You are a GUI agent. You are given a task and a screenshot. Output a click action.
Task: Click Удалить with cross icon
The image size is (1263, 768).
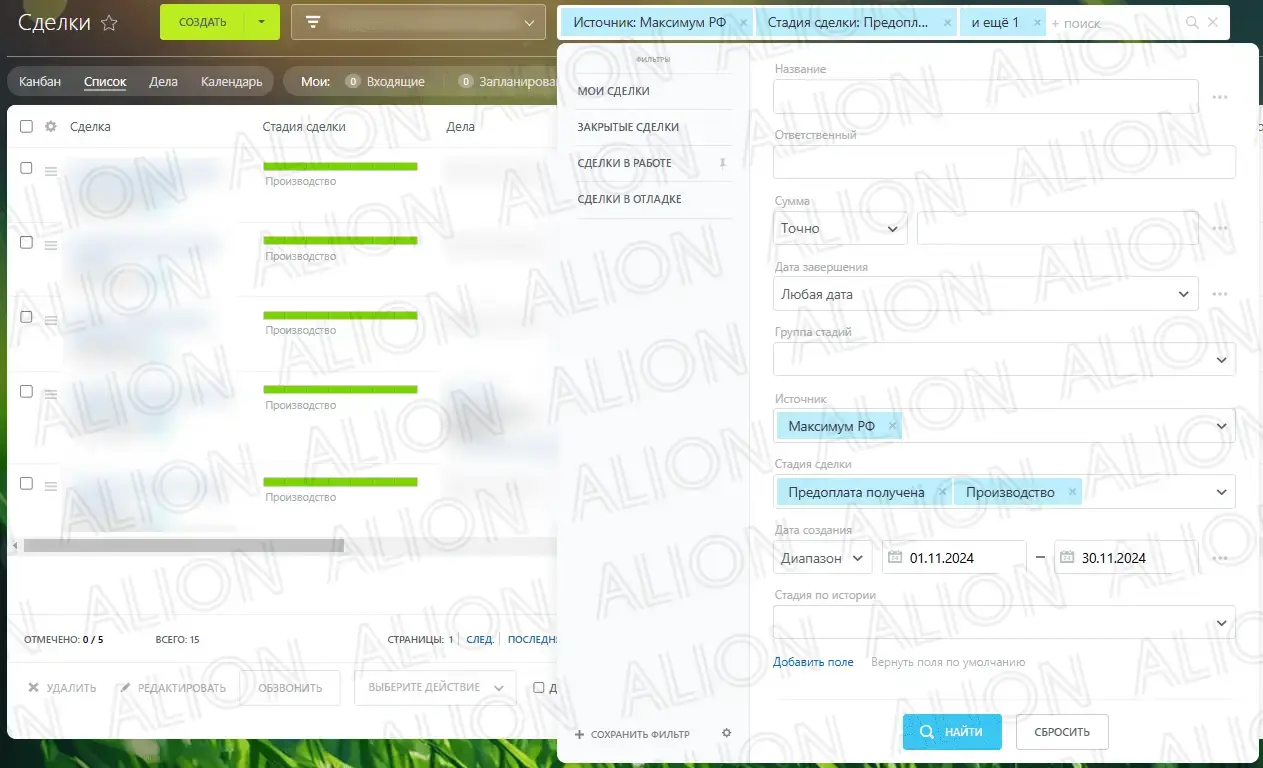(62, 688)
